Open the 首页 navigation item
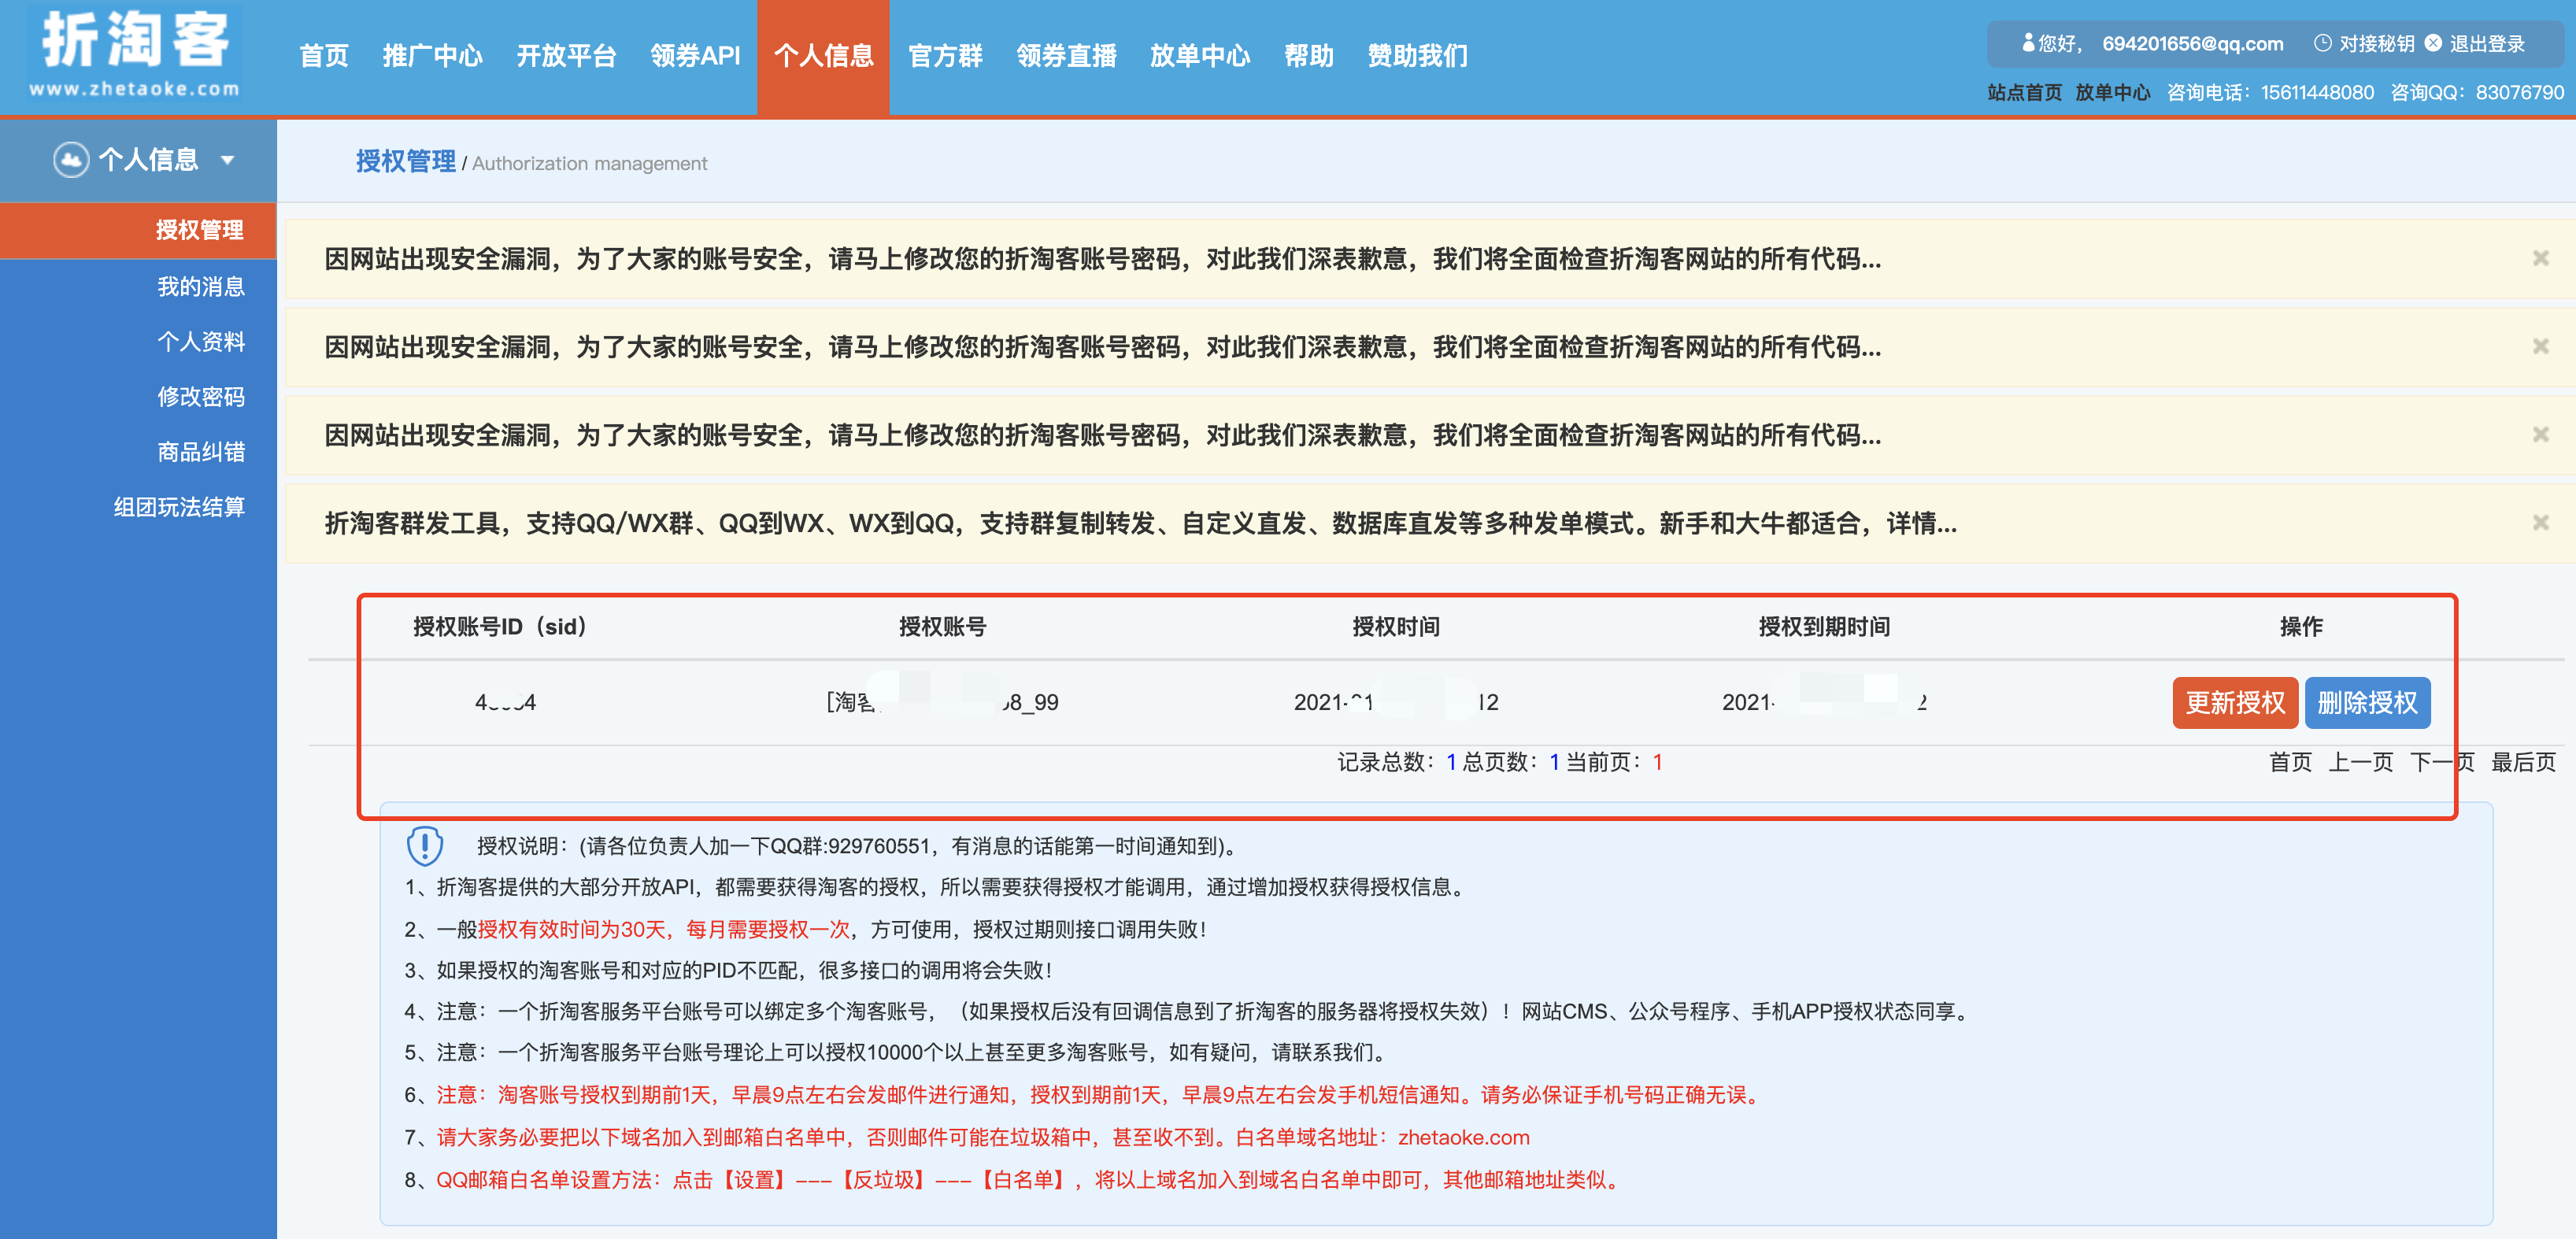Image resolution: width=2576 pixels, height=1239 pixels. tap(324, 56)
